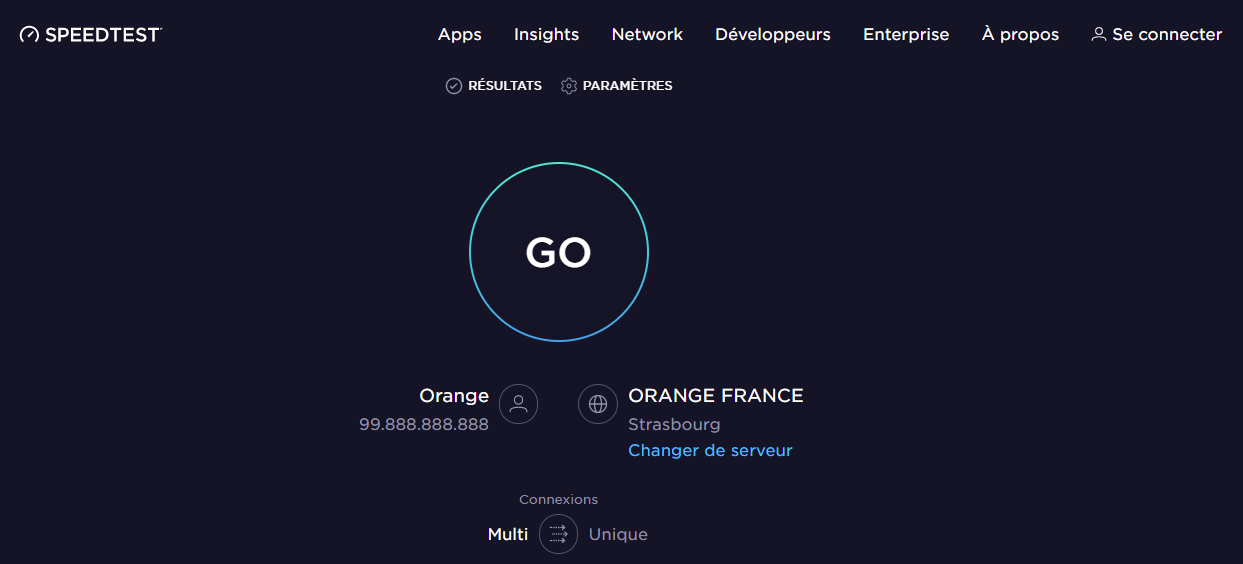Screen dimensions: 1243x564
Task: Select the Multi connection mode
Action: pyautogui.click(x=508, y=534)
